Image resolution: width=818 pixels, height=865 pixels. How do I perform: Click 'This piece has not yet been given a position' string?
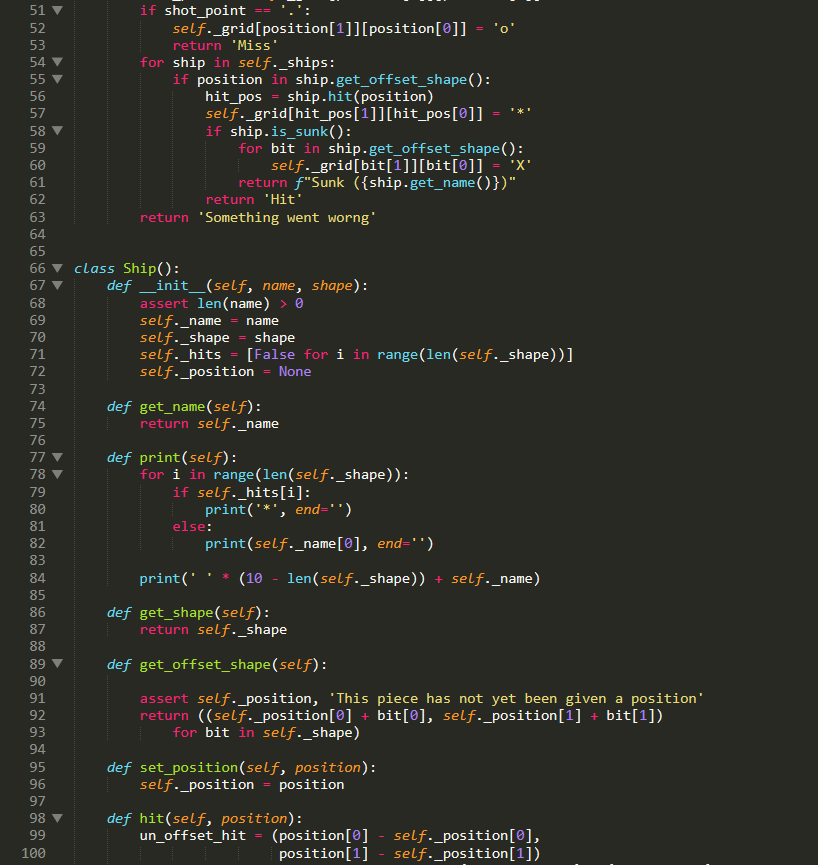pyautogui.click(x=516, y=698)
